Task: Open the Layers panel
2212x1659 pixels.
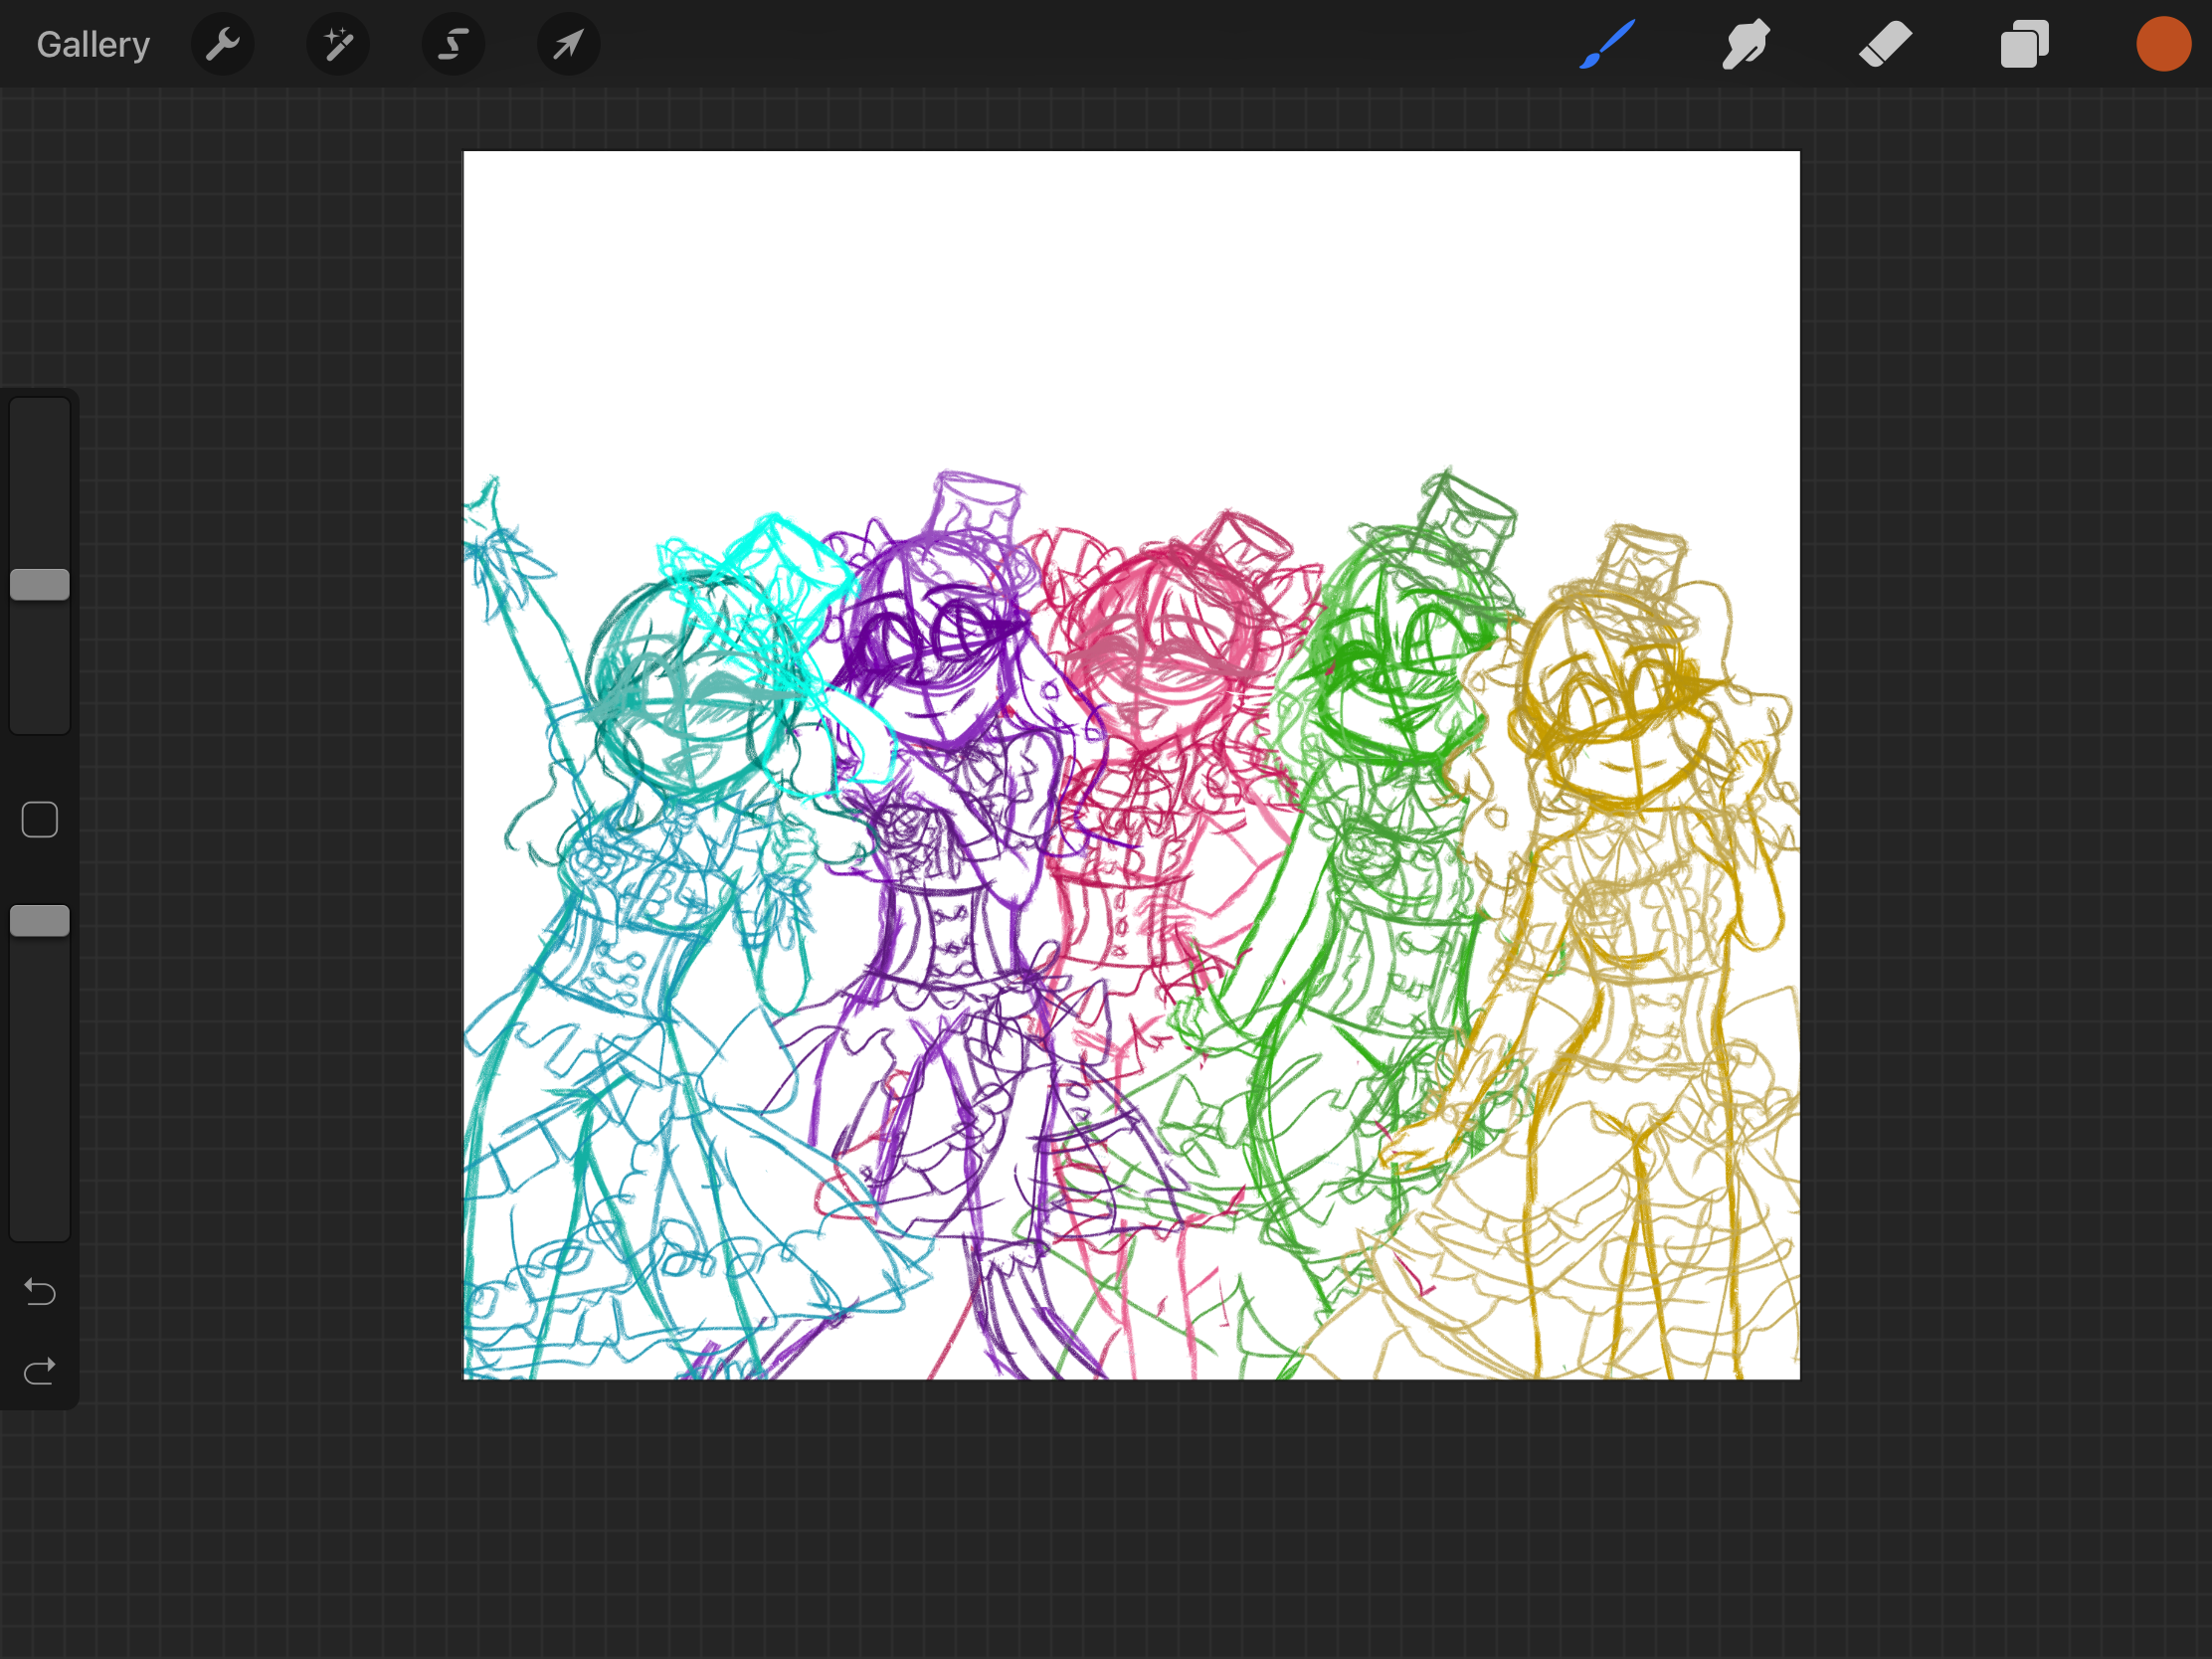Action: (x=2024, y=44)
